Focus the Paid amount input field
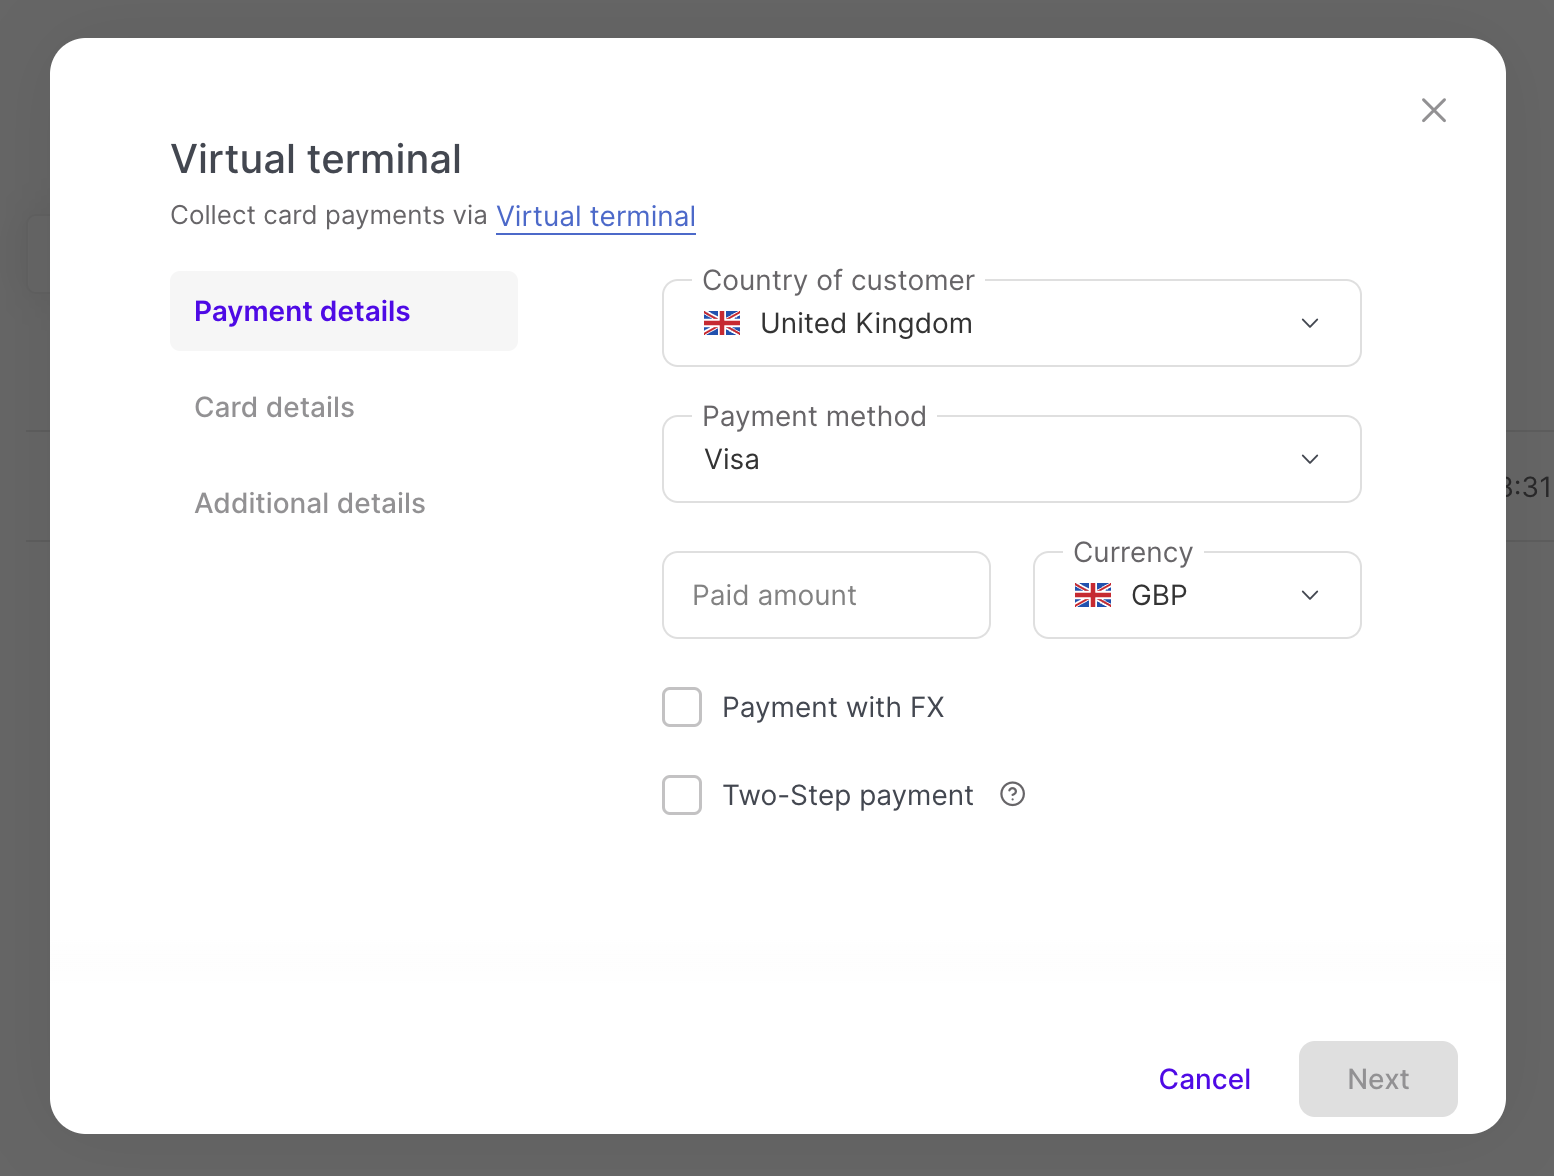 826,595
